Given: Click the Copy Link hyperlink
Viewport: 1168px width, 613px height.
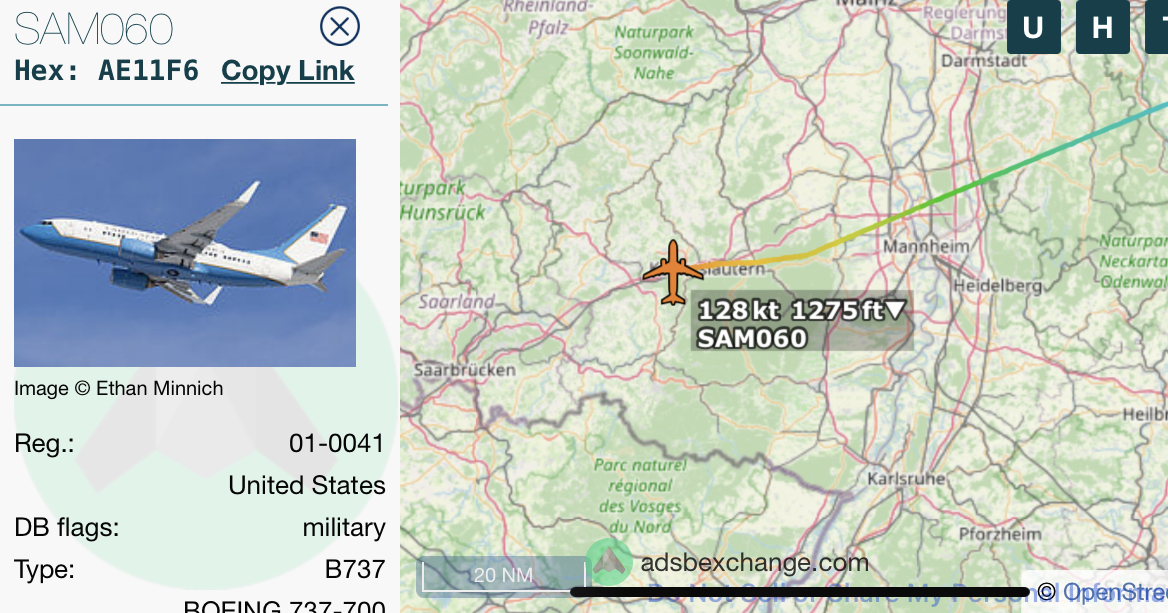Looking at the screenshot, I should [288, 71].
